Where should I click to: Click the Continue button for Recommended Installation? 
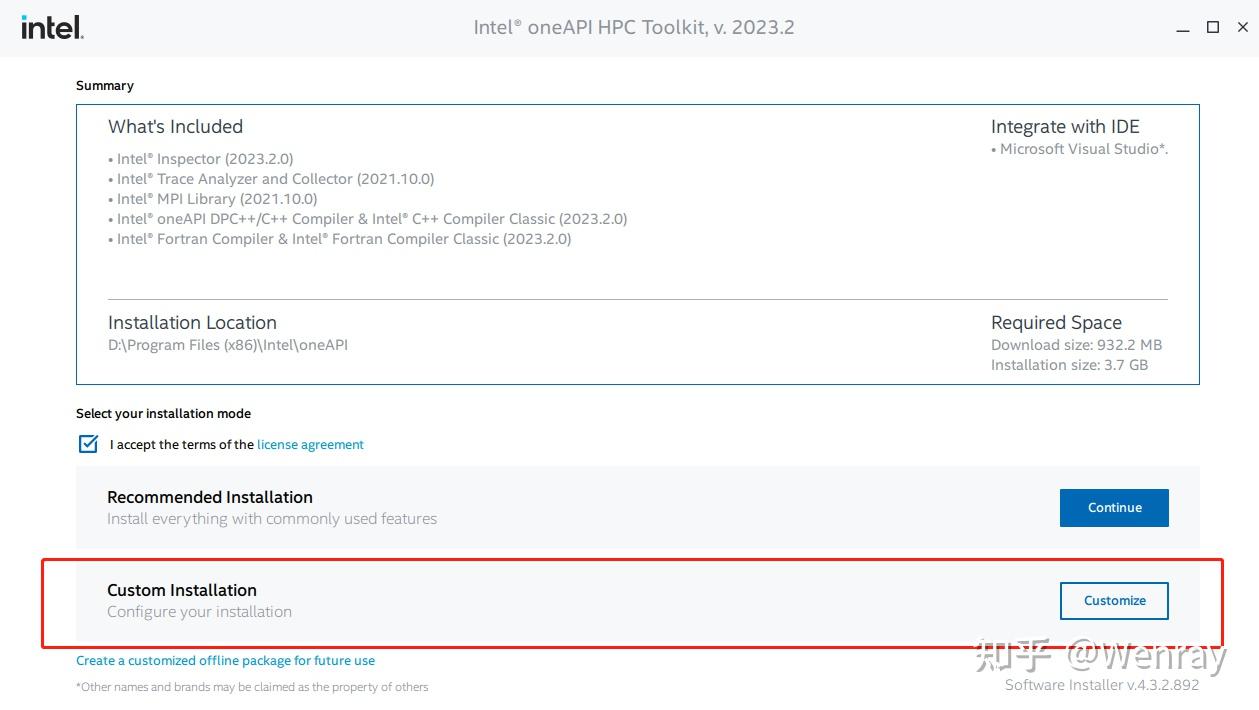(1114, 507)
